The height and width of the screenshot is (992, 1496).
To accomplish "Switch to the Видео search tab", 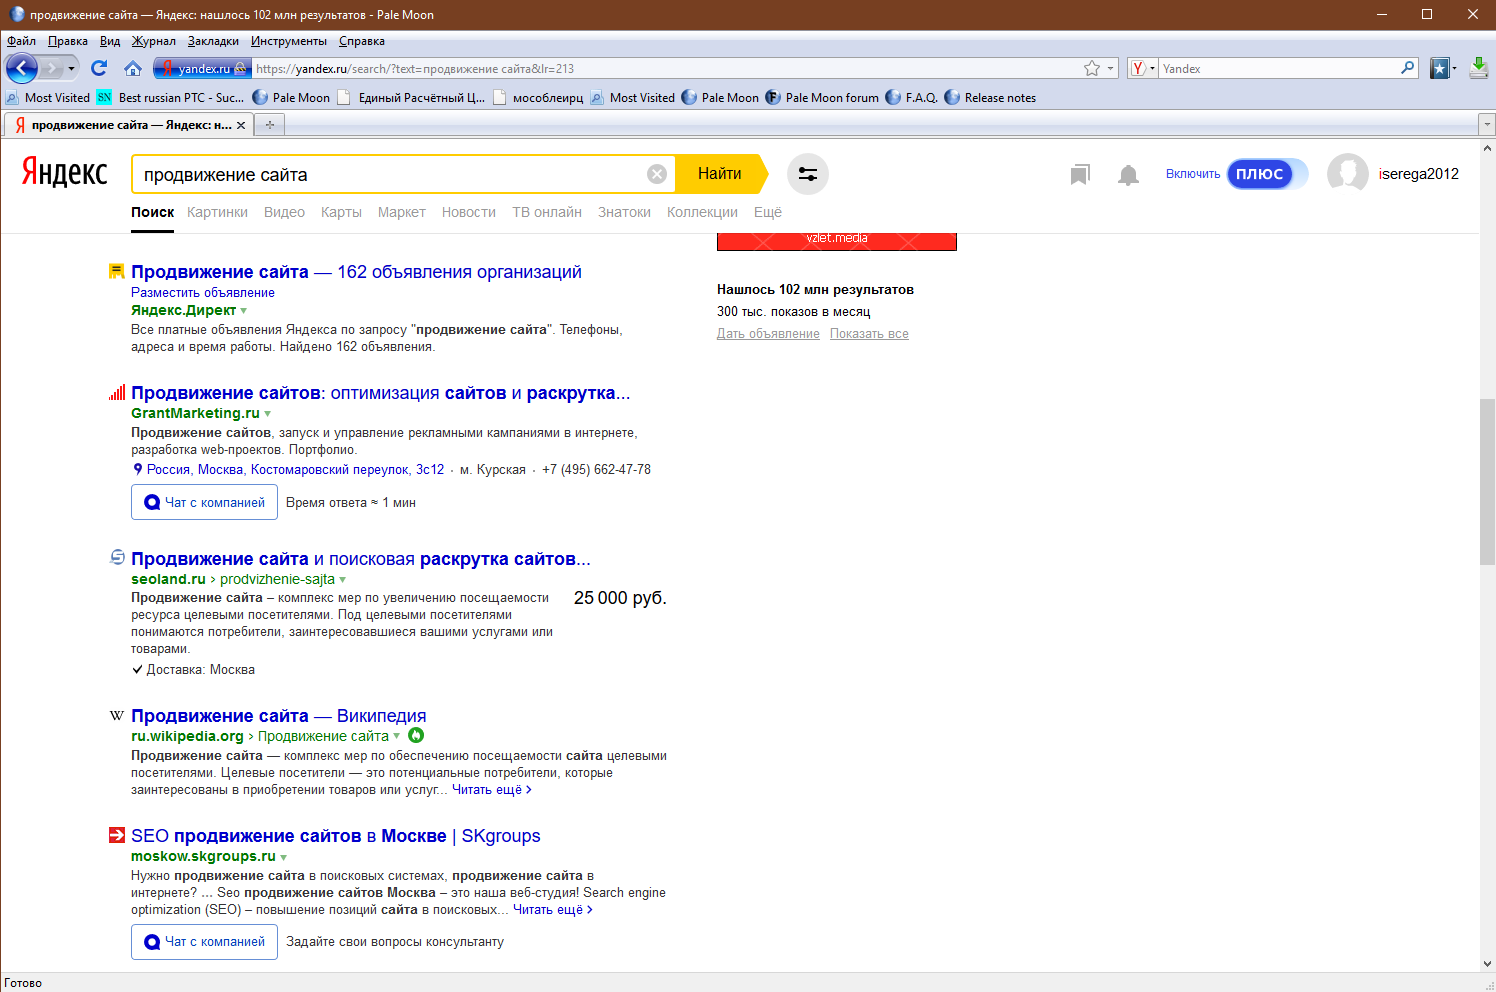I will tap(284, 212).
